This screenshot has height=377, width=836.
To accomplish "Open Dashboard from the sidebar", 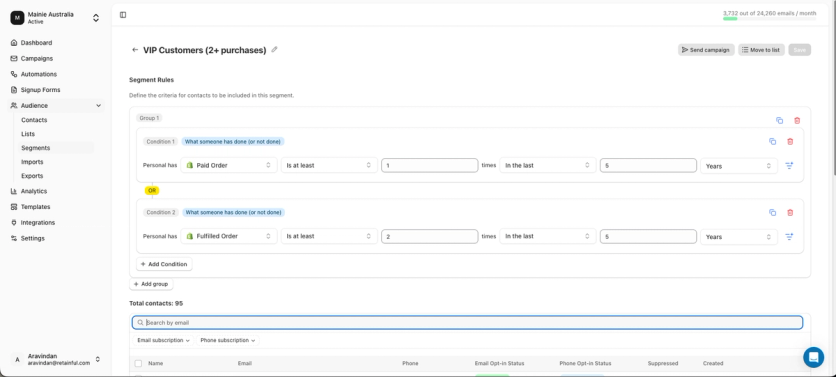I will pyautogui.click(x=36, y=43).
